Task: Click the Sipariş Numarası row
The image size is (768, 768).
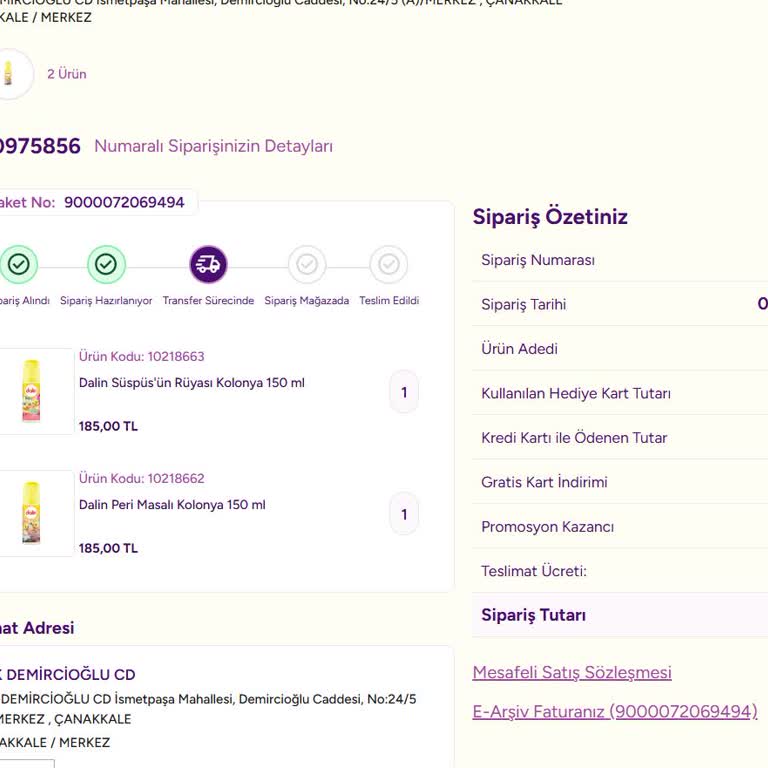Action: (x=620, y=260)
